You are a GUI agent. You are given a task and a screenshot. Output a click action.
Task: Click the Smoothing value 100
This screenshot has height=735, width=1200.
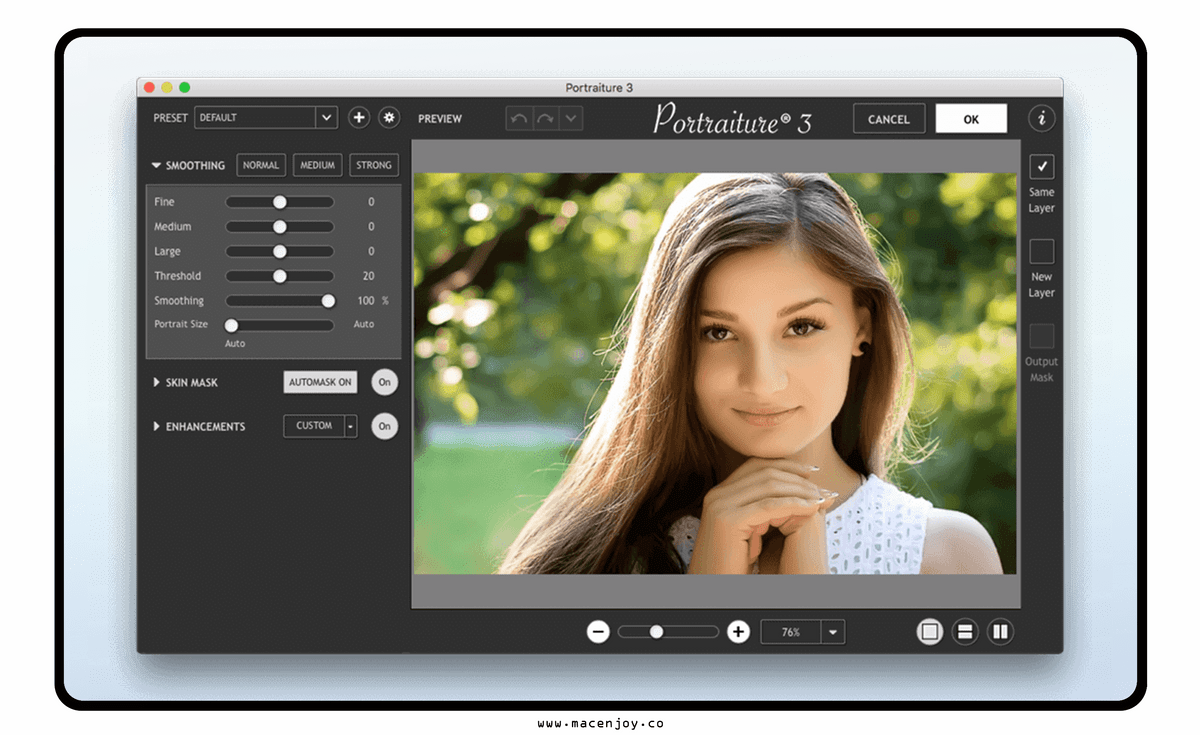click(366, 301)
